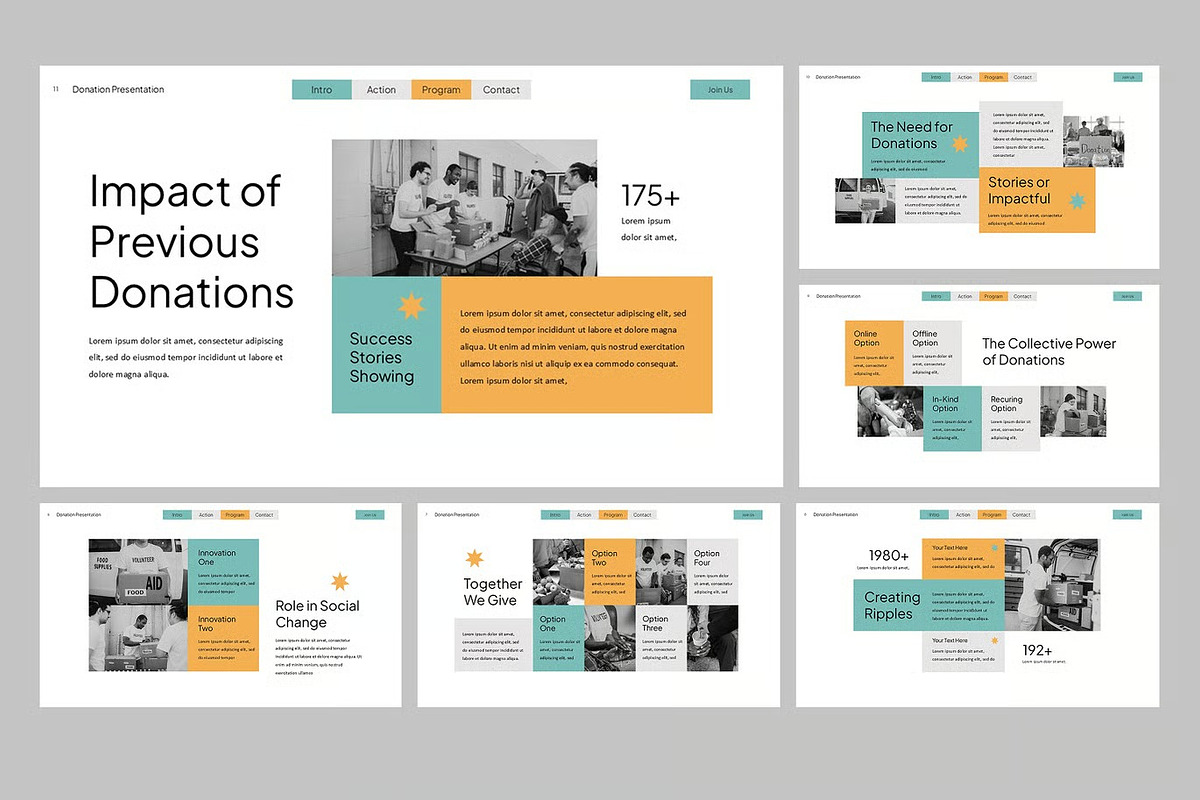Click the 1980+ statistic
The height and width of the screenshot is (800, 1200).
(x=888, y=556)
